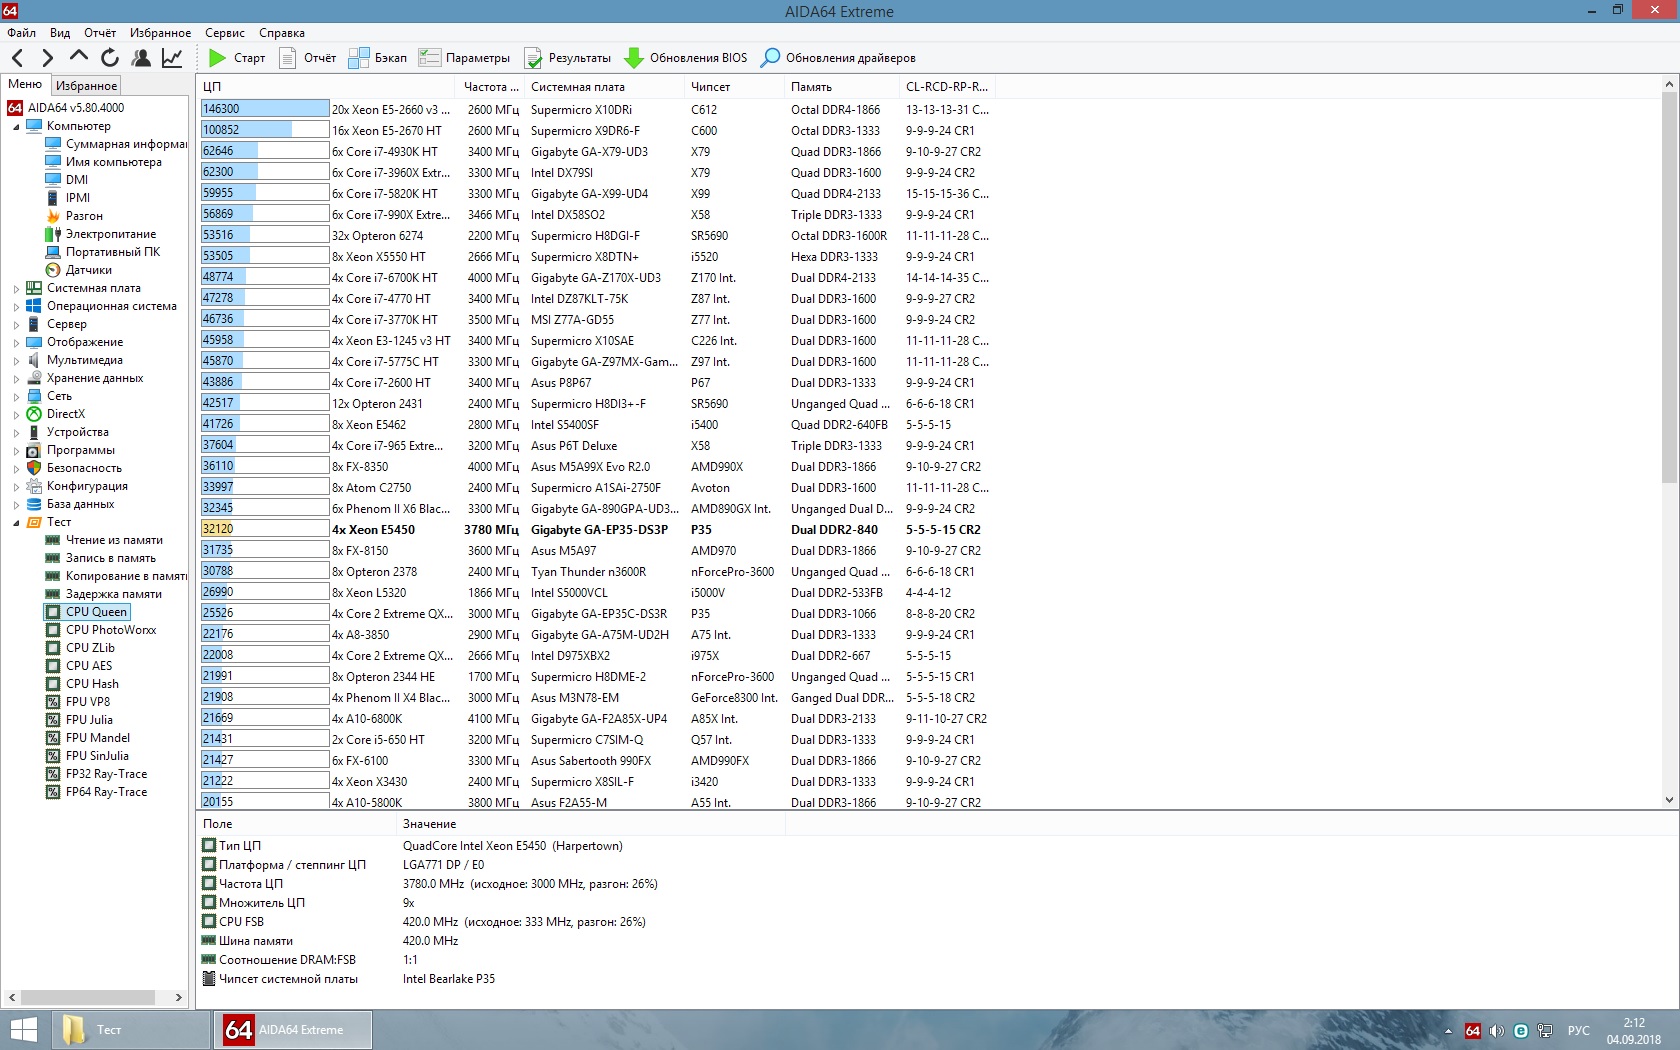Open Имя компьютера in the tree
The height and width of the screenshot is (1050, 1680).
(x=104, y=162)
